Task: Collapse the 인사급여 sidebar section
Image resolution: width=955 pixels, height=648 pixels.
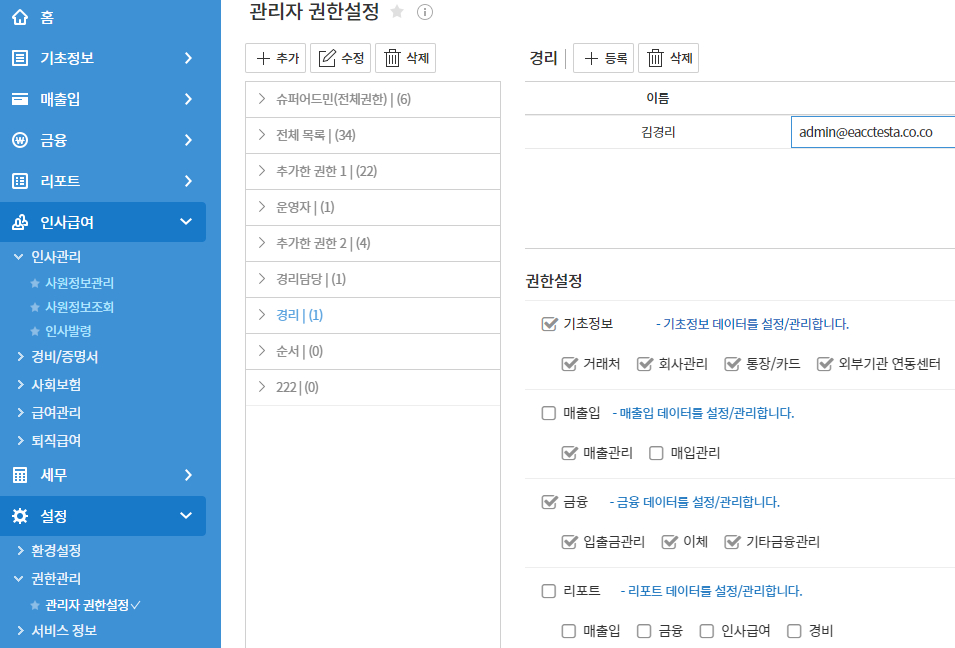Action: tap(186, 222)
